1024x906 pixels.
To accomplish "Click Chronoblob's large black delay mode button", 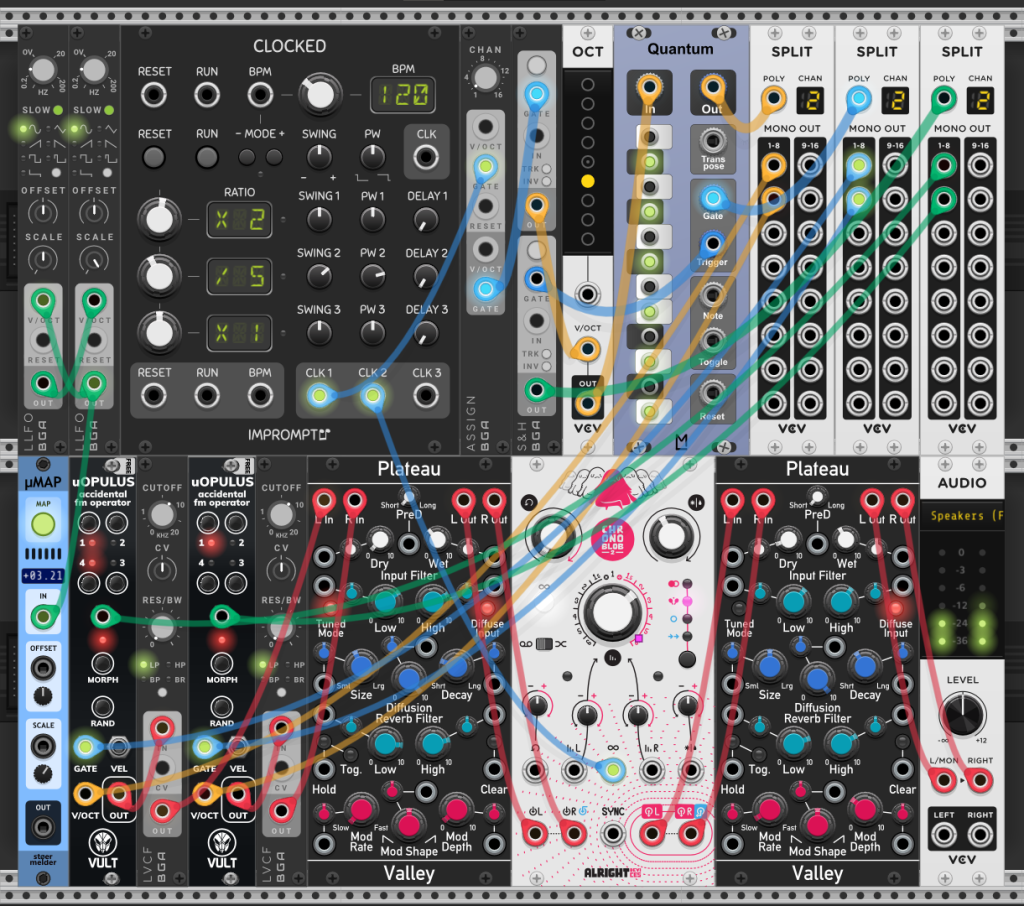I will 687,659.
